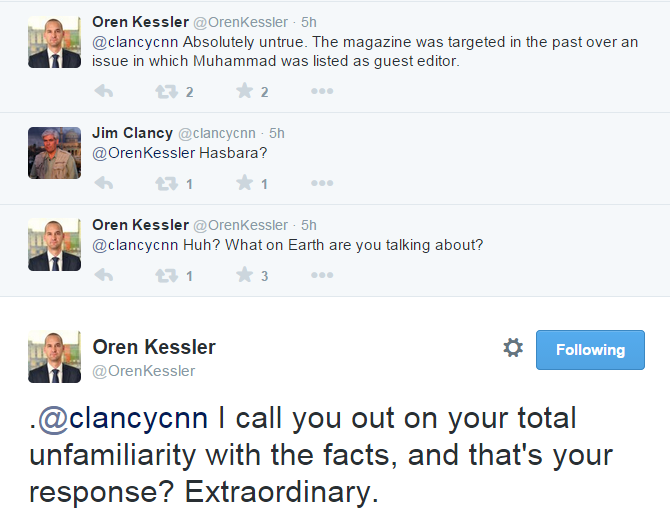Retweet the 'Absolutely untrue' tweet

coord(165,91)
